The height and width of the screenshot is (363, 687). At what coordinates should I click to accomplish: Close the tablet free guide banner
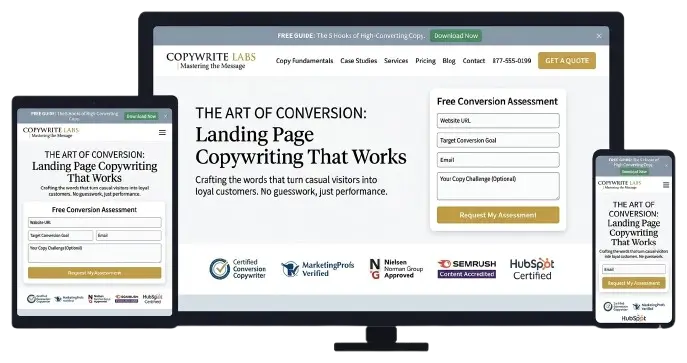pos(165,116)
